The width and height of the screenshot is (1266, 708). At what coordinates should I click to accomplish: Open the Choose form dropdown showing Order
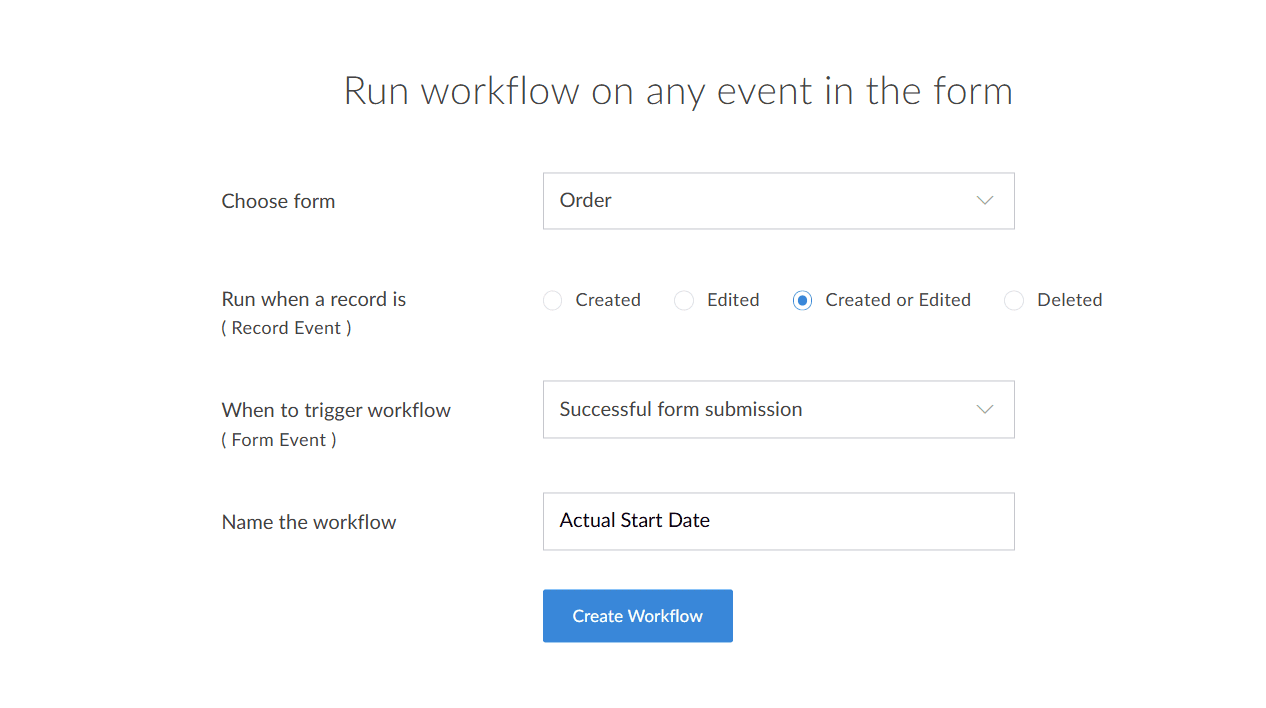pos(760,201)
